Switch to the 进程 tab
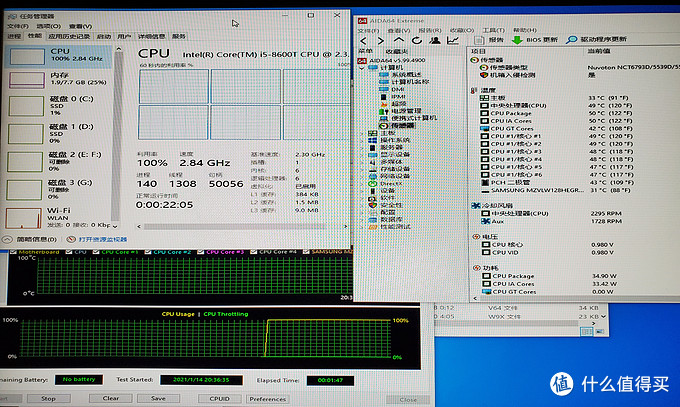This screenshot has height=407, width=680. 14,36
